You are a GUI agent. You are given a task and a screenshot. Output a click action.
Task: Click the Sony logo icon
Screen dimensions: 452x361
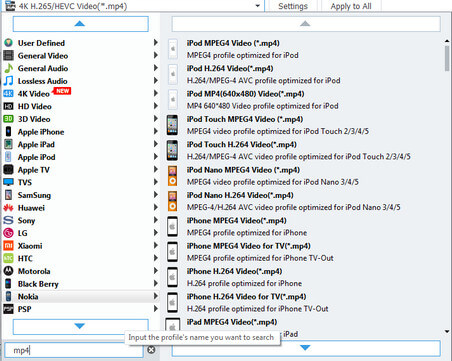click(8, 220)
